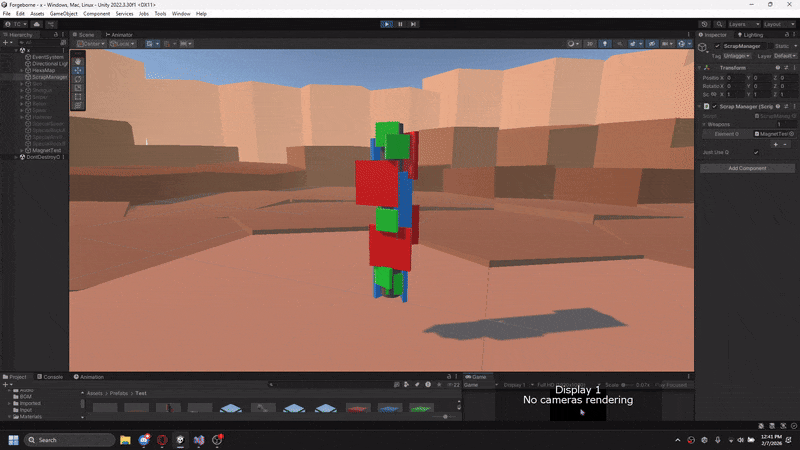Collapse the Transform component
Screen dimensions: 800x450
click(699, 67)
